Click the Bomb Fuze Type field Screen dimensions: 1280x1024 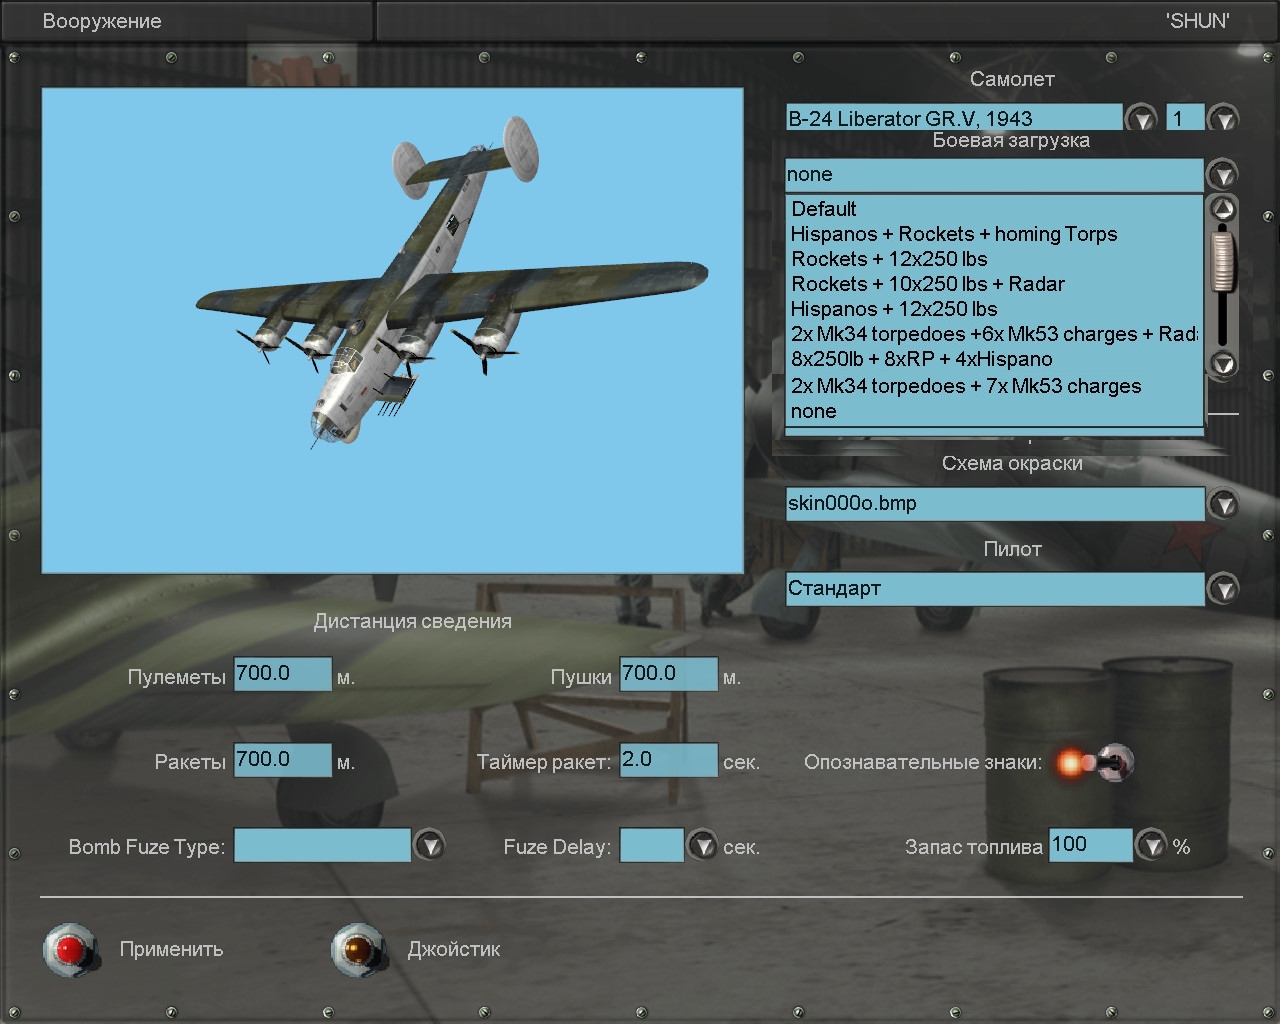point(322,845)
